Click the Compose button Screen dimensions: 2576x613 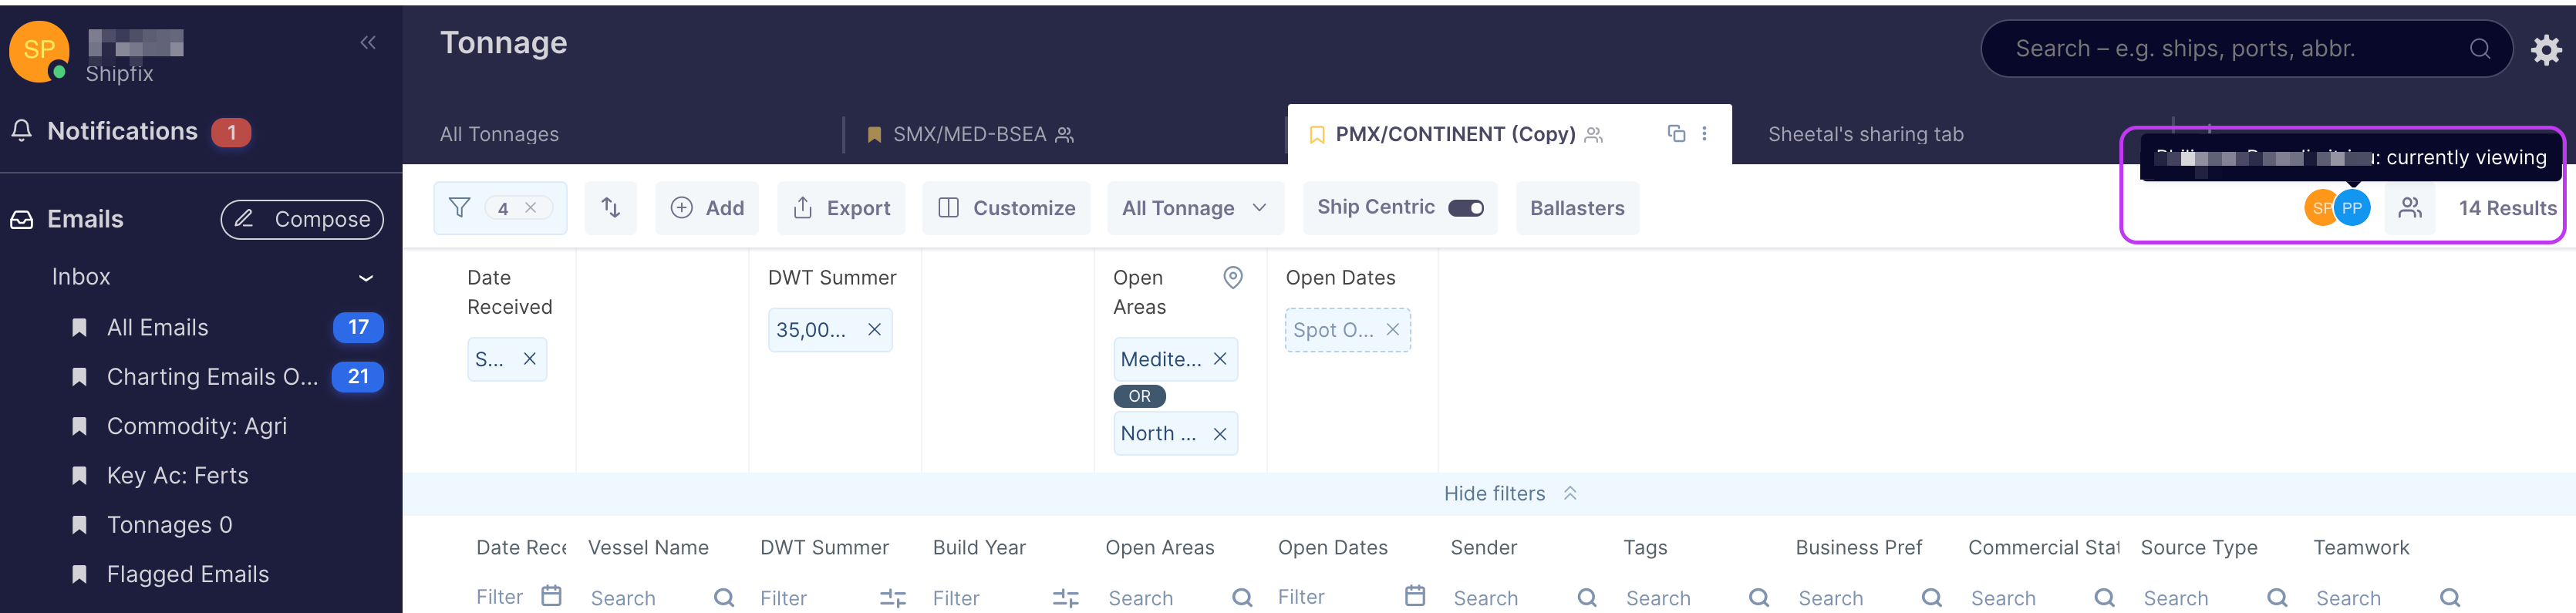coord(302,219)
